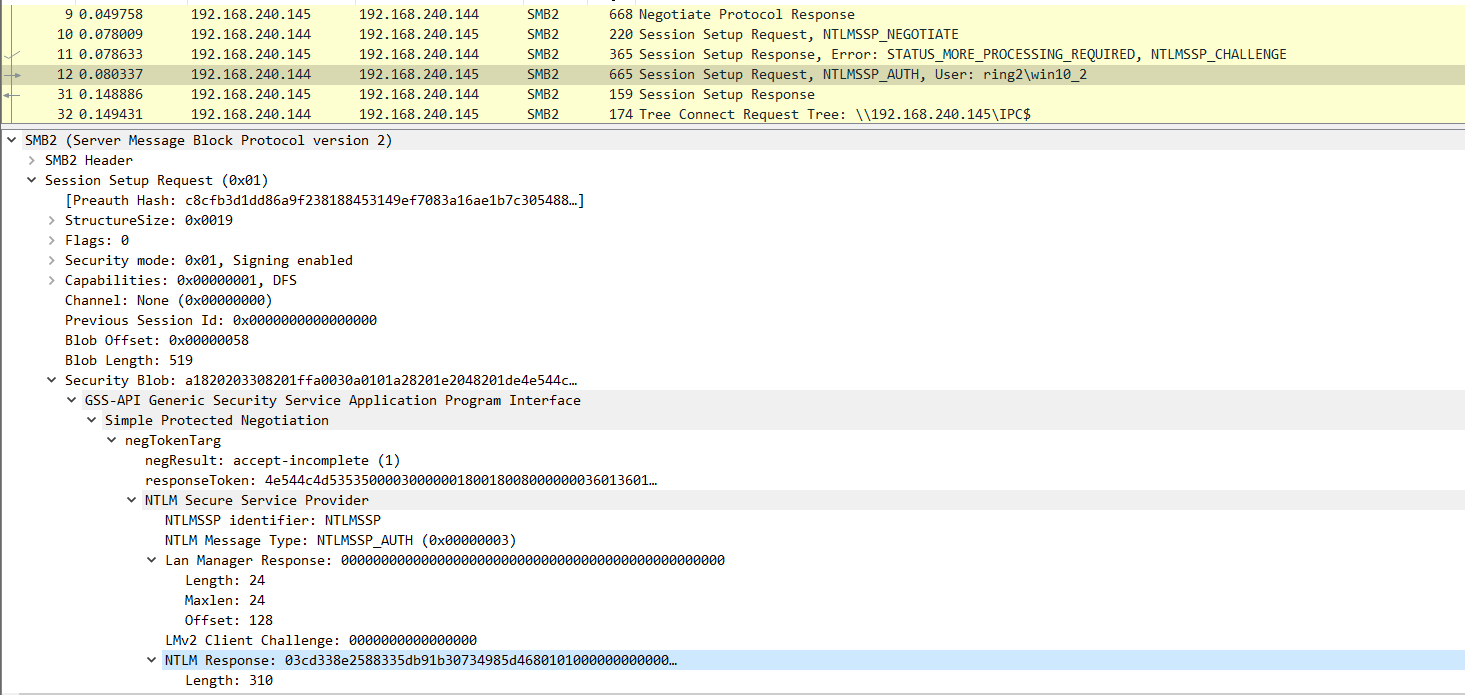Click the Blob Length: 519 field
Screen dimensions: 1465x695
coord(129,360)
